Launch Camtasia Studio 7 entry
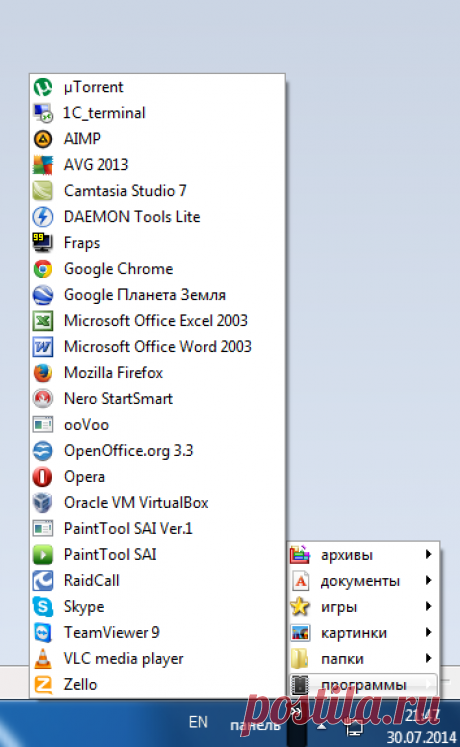Viewport: 460px width, 747px height. [x=157, y=191]
